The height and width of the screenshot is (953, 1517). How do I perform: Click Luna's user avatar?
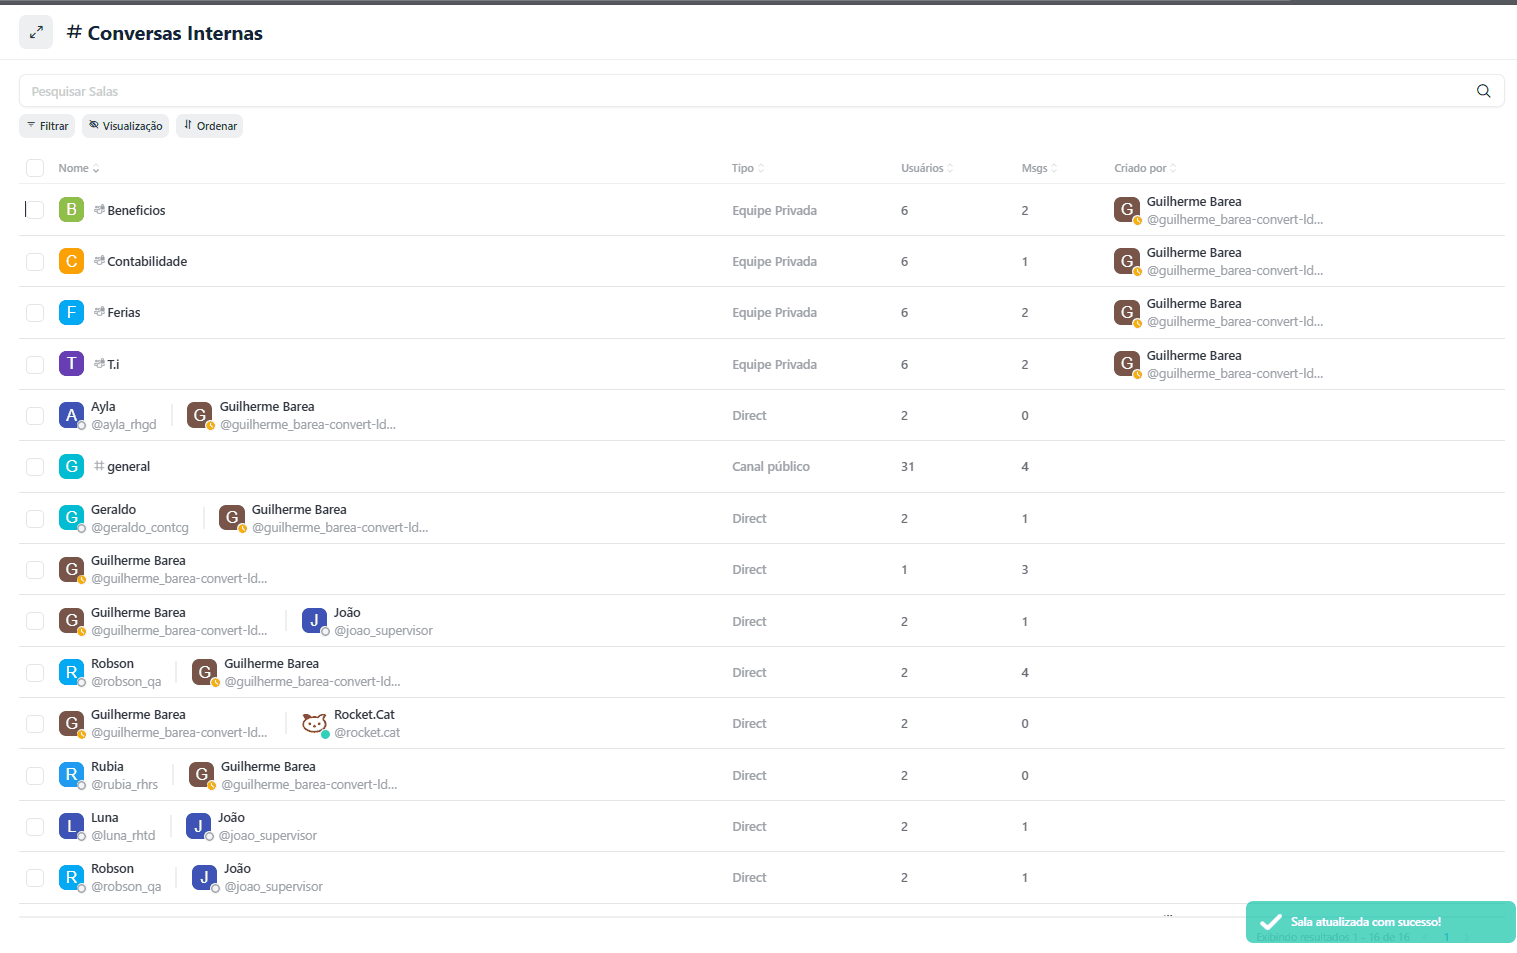coord(71,826)
